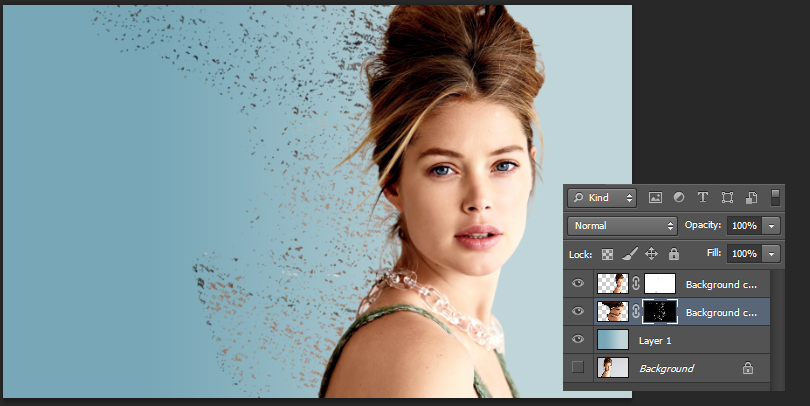The image size is (810, 406).
Task: Select the white layer mask thumbnail
Action: pos(660,284)
